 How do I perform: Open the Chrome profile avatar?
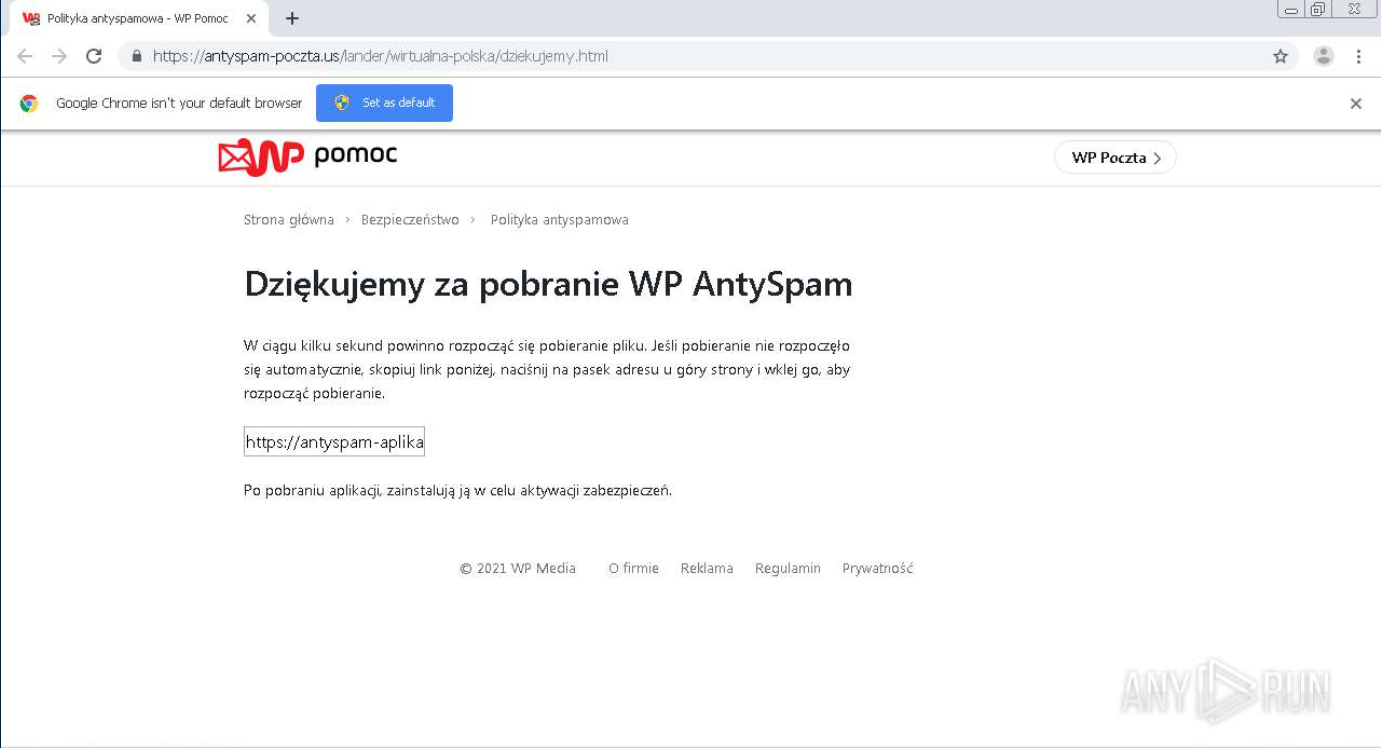click(x=1323, y=57)
